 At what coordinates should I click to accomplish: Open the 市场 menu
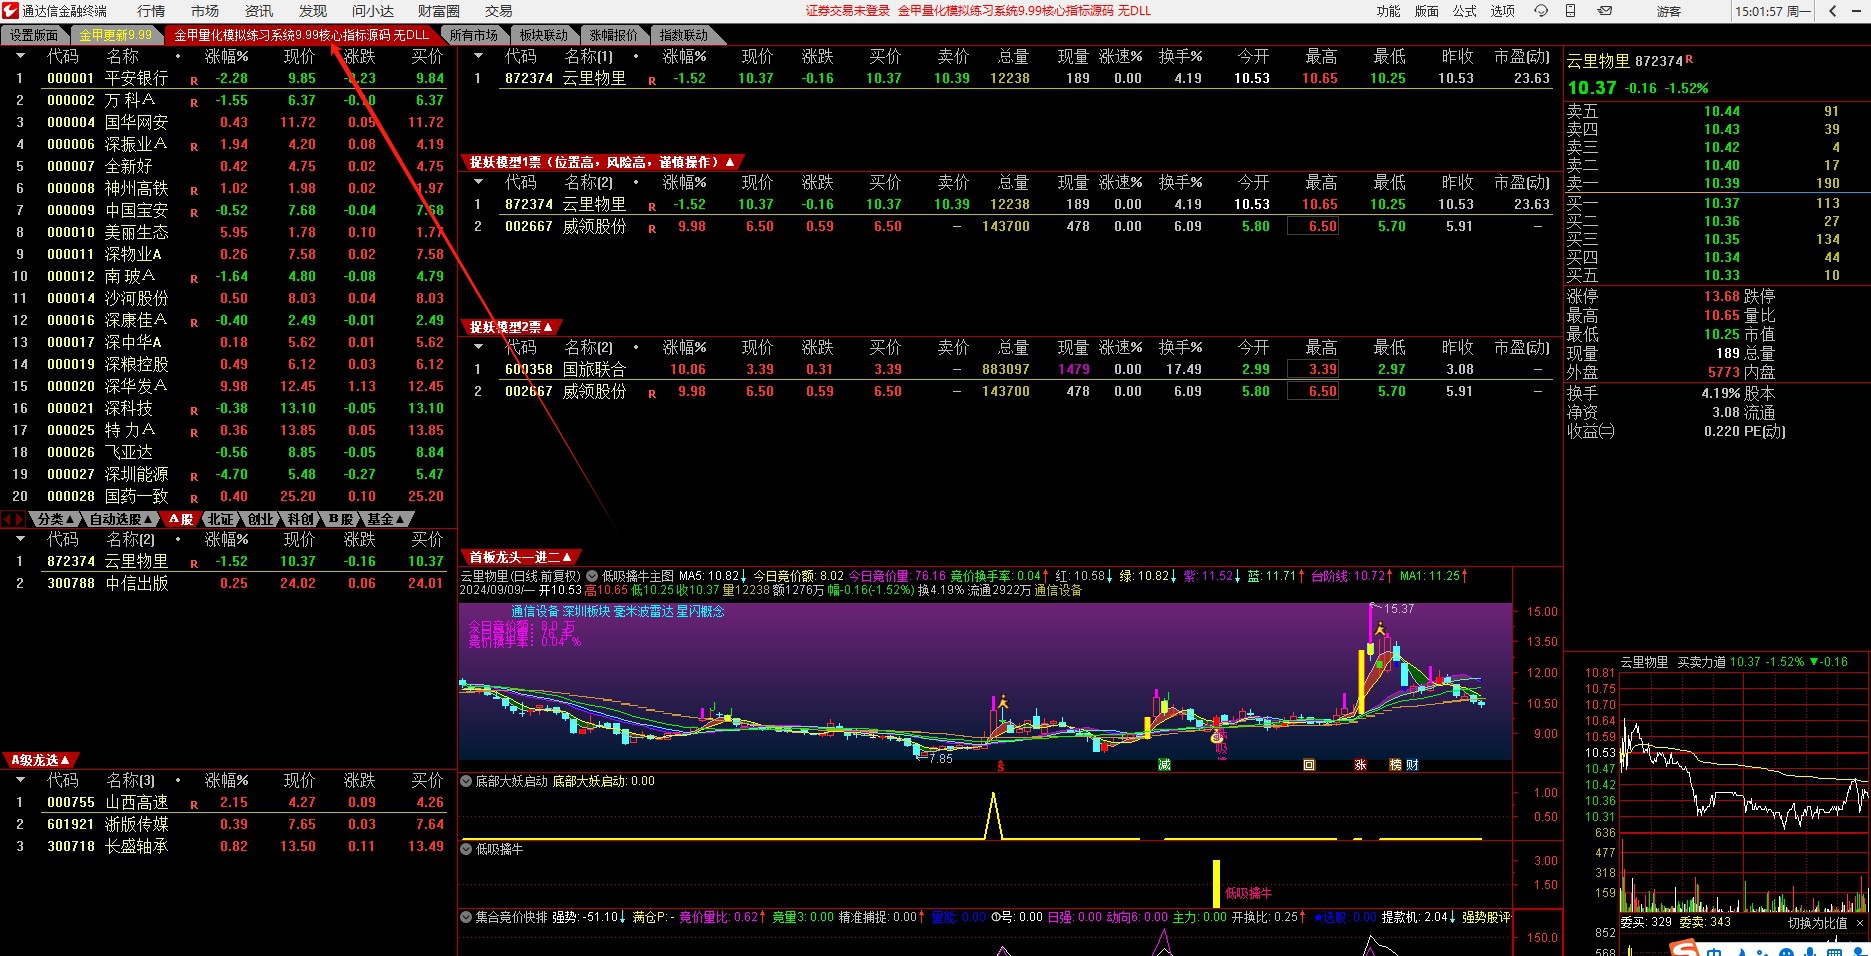click(205, 11)
